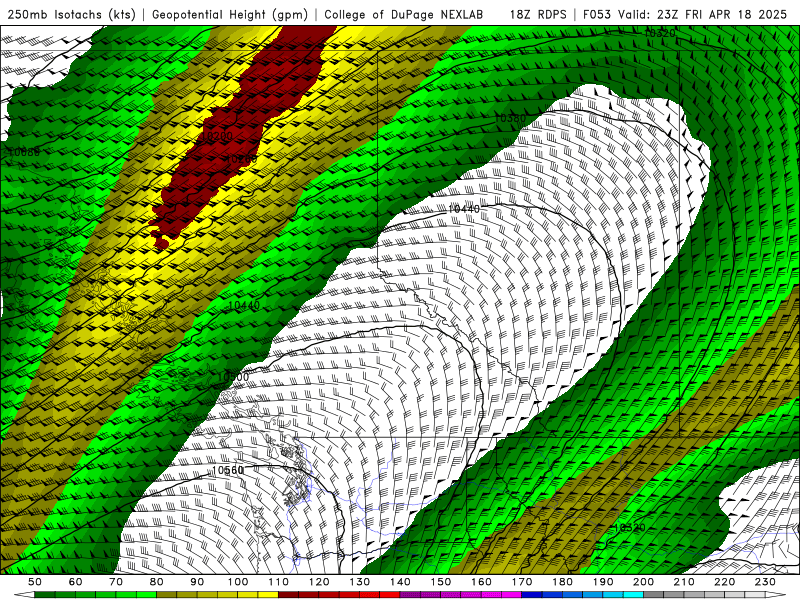
Task: Click the 120 knot legend label
Action: click(x=319, y=582)
